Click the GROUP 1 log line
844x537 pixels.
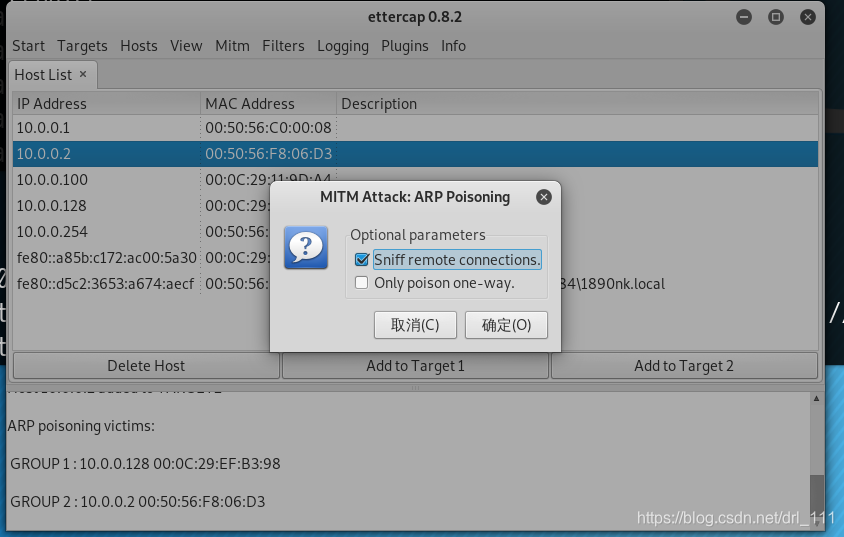(x=145, y=464)
